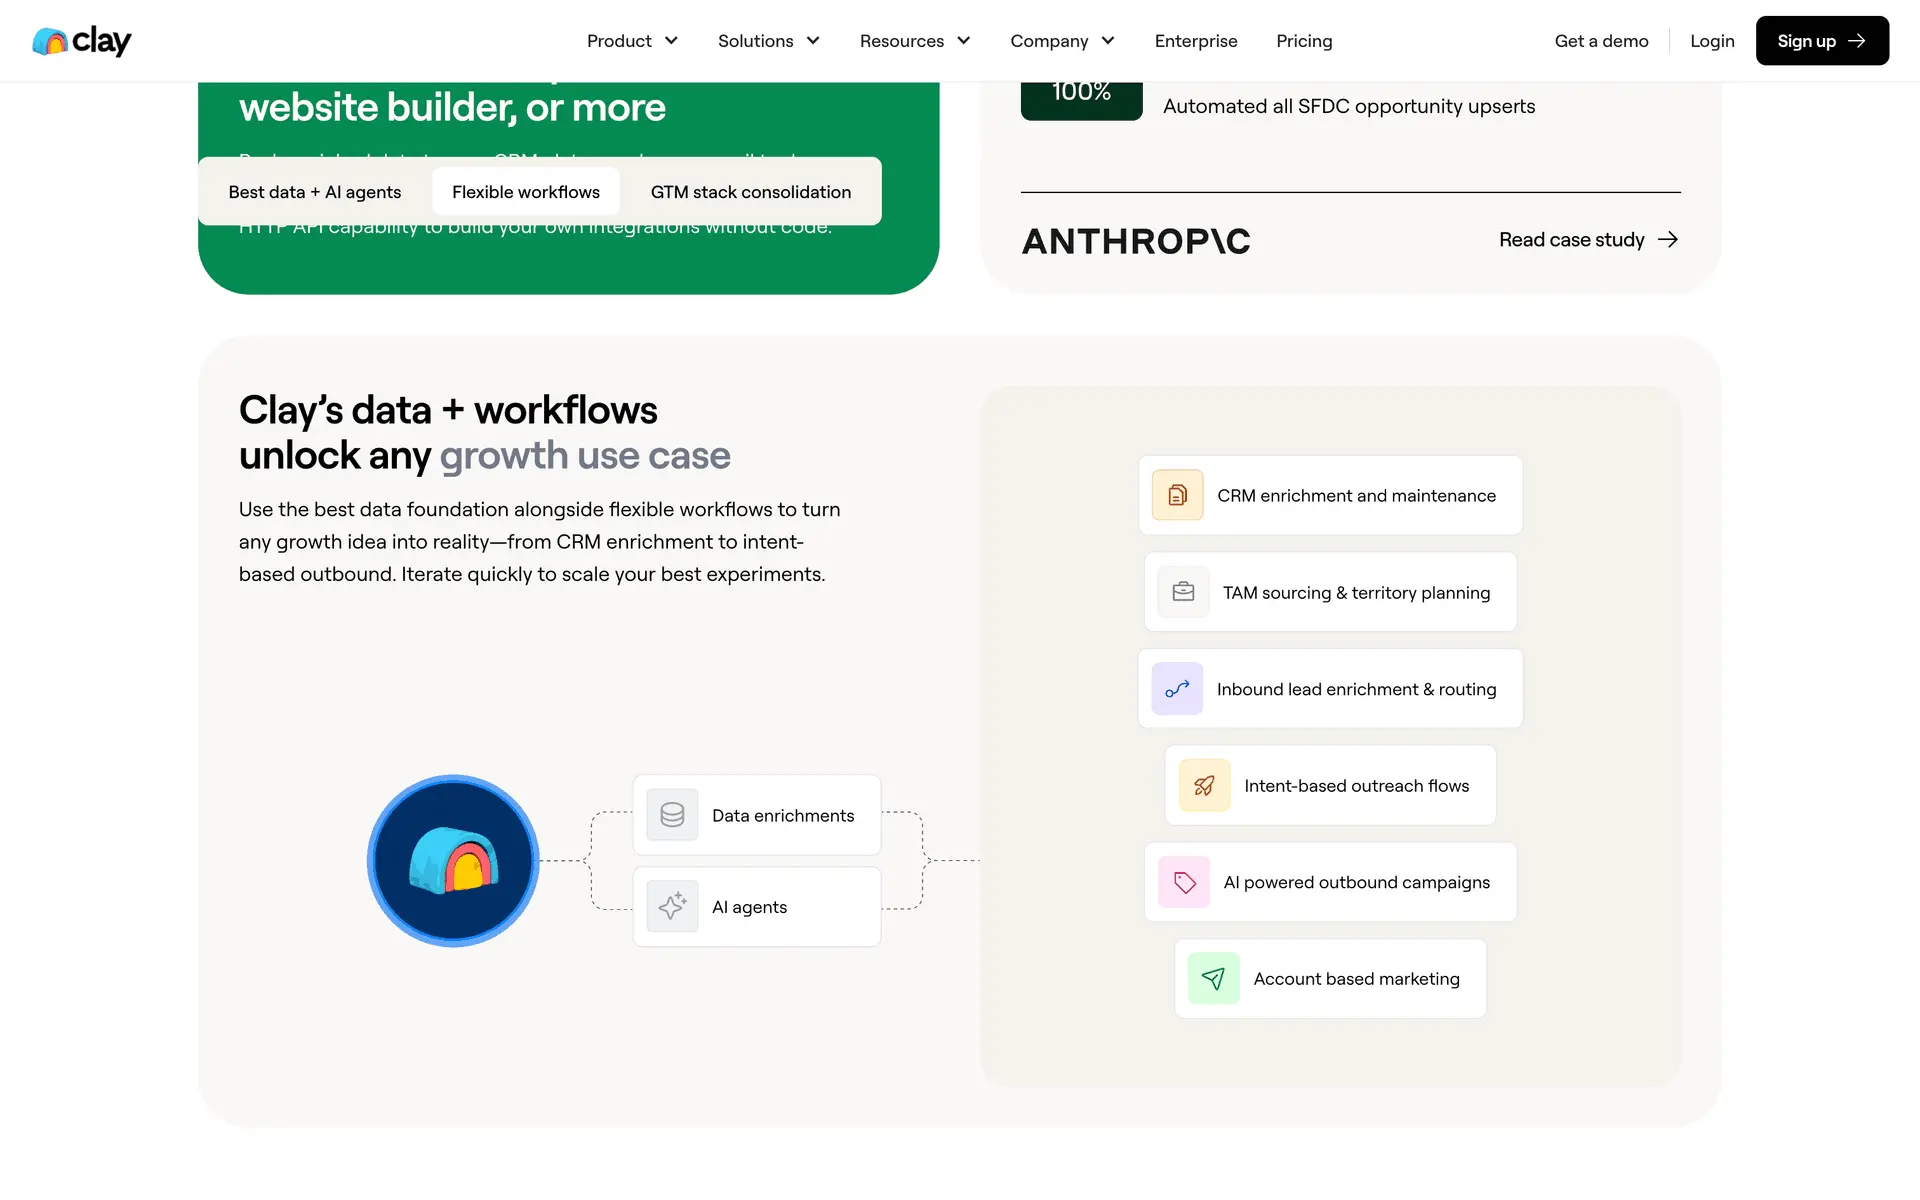Click the Sign up button
The height and width of the screenshot is (1200, 1920).
point(1821,41)
